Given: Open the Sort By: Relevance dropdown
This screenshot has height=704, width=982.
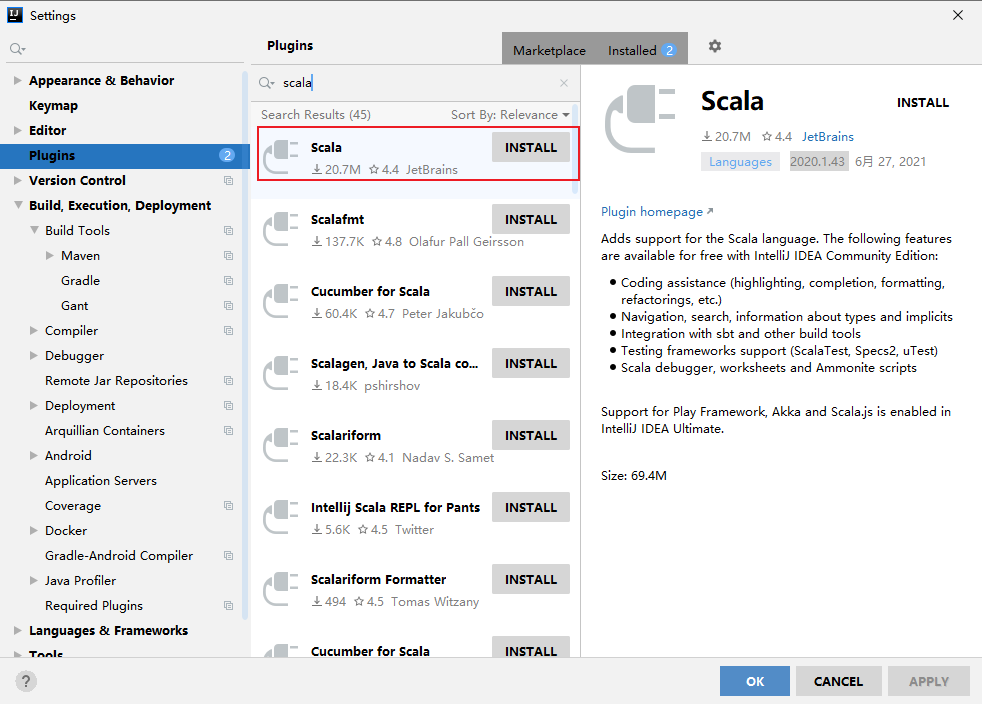Looking at the screenshot, I should point(510,115).
